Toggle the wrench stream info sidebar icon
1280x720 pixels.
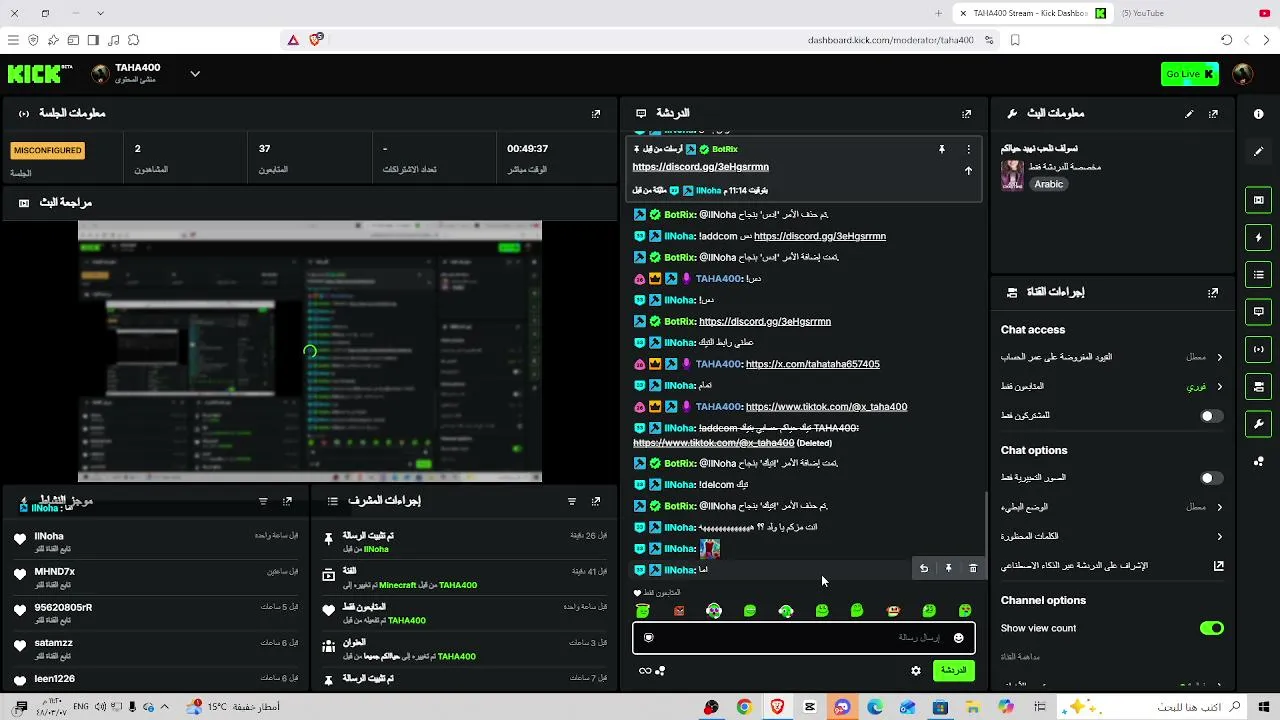(1258, 424)
